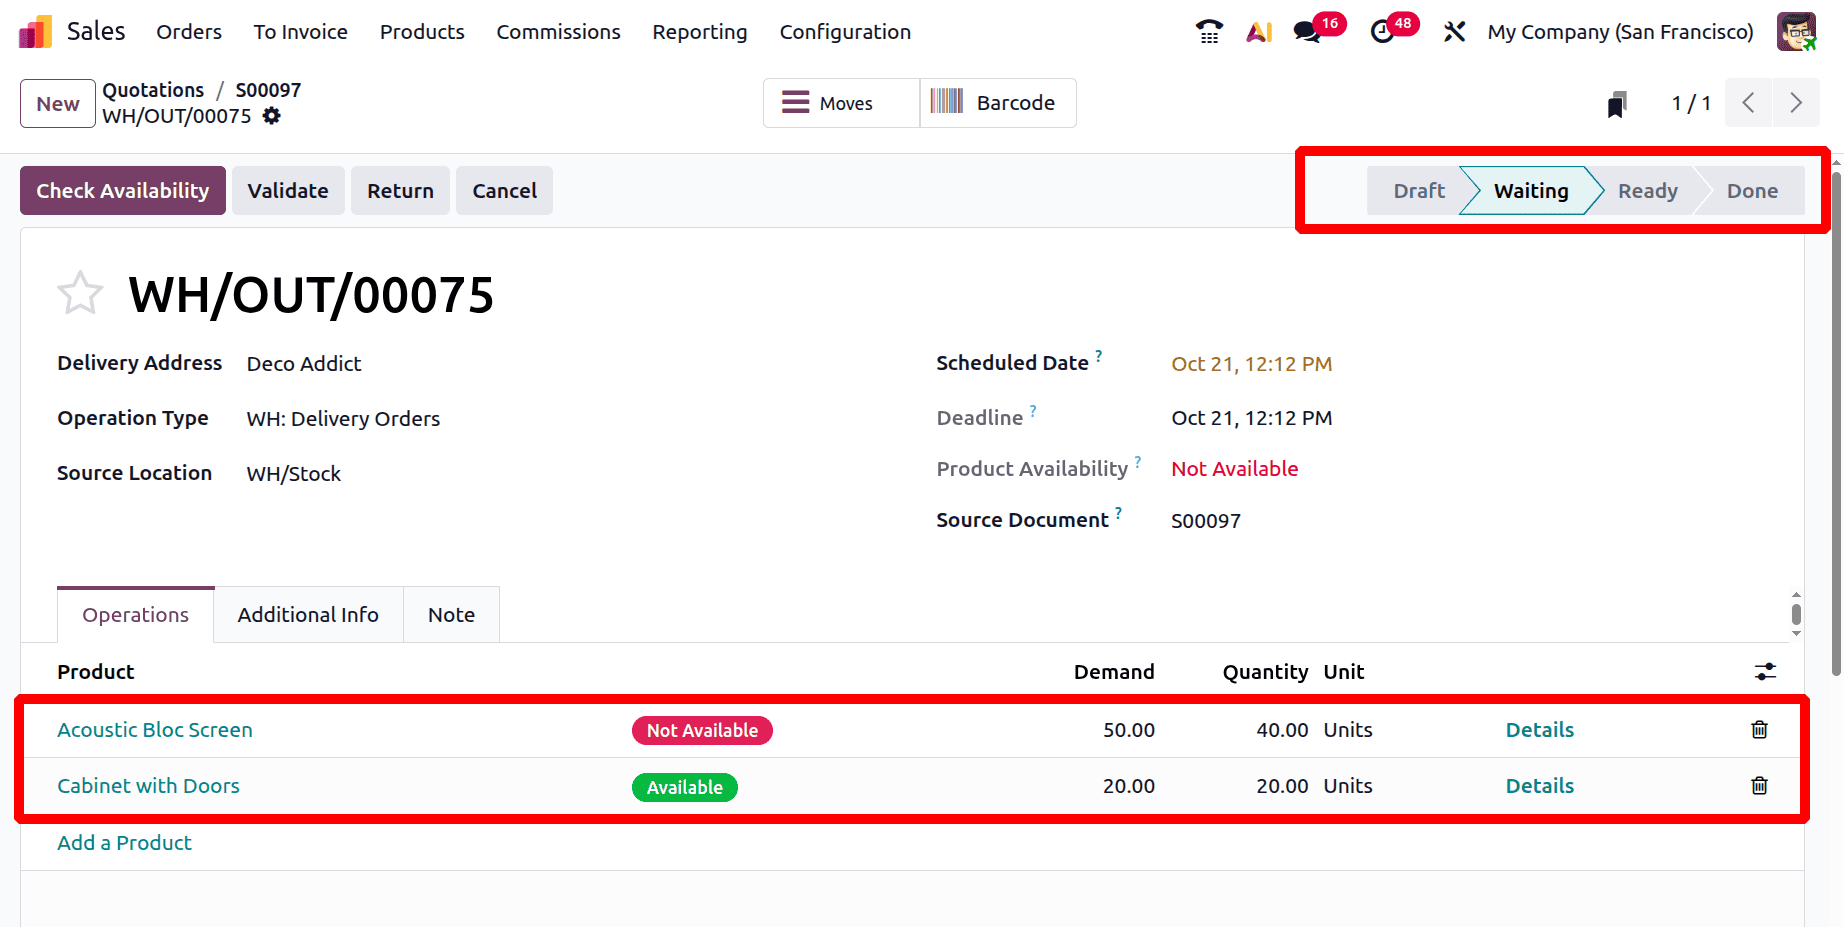Viewport: 1844px width, 927px height.
Task: Open the activities clock icon with 48 badge
Action: (1383, 32)
